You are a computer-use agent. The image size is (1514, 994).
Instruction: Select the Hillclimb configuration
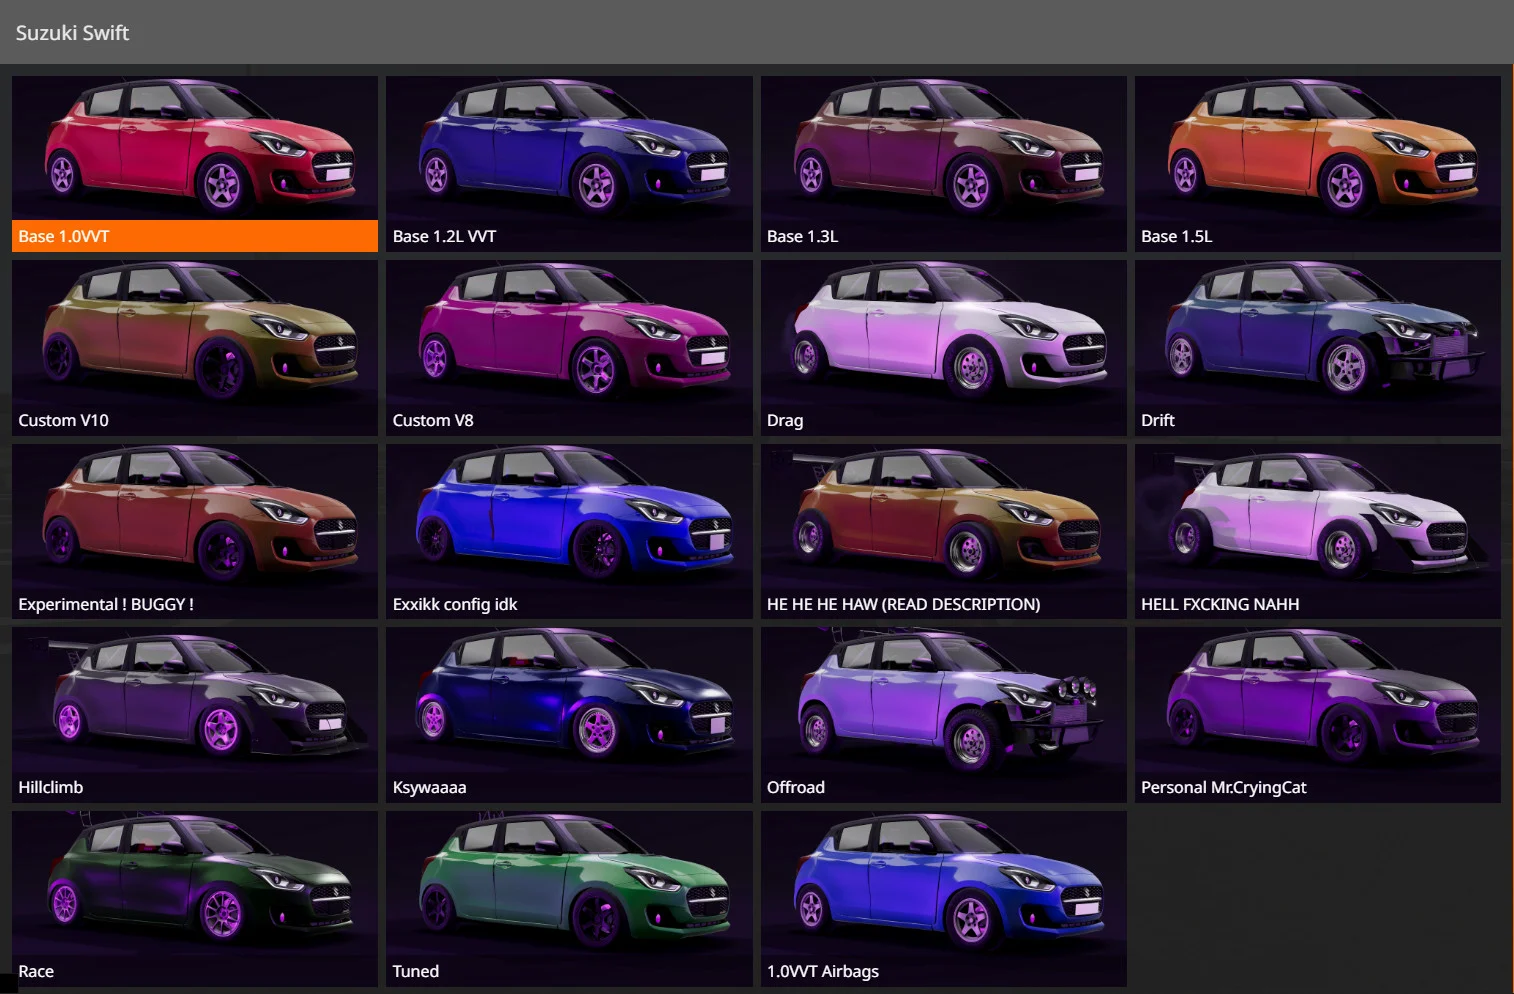click(195, 702)
